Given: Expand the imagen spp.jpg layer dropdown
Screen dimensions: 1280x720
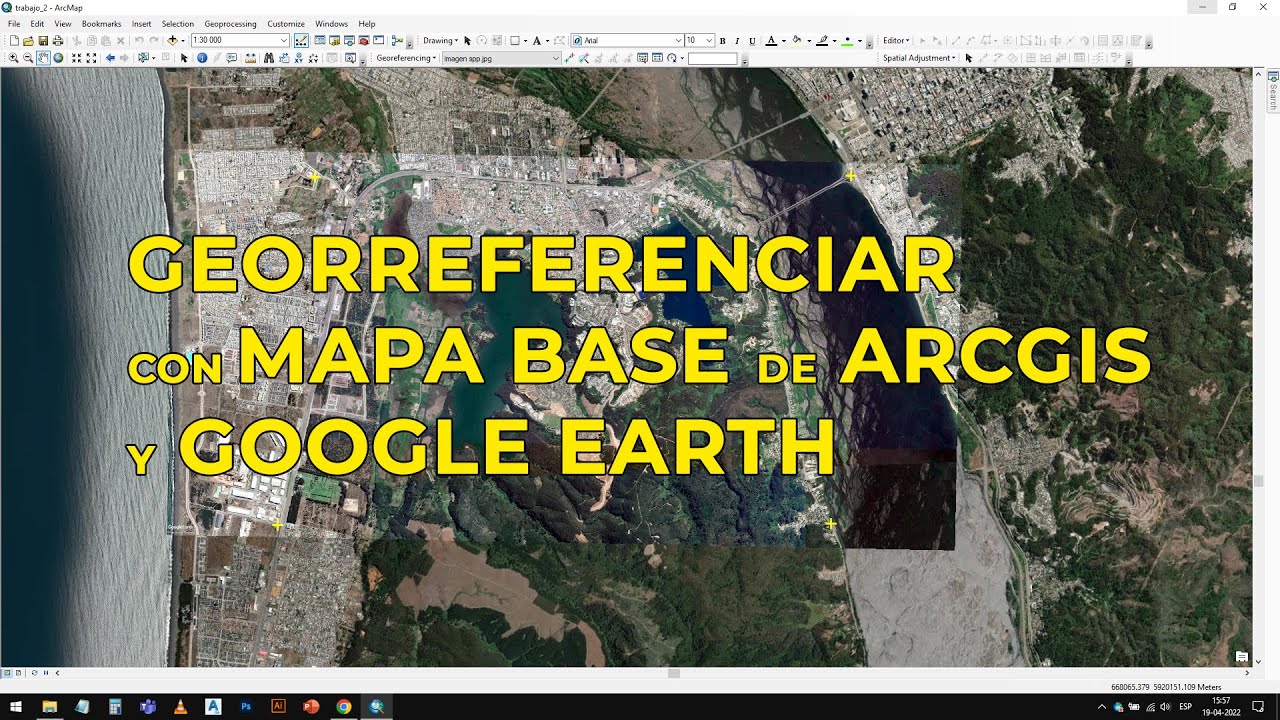Looking at the screenshot, I should (556, 58).
